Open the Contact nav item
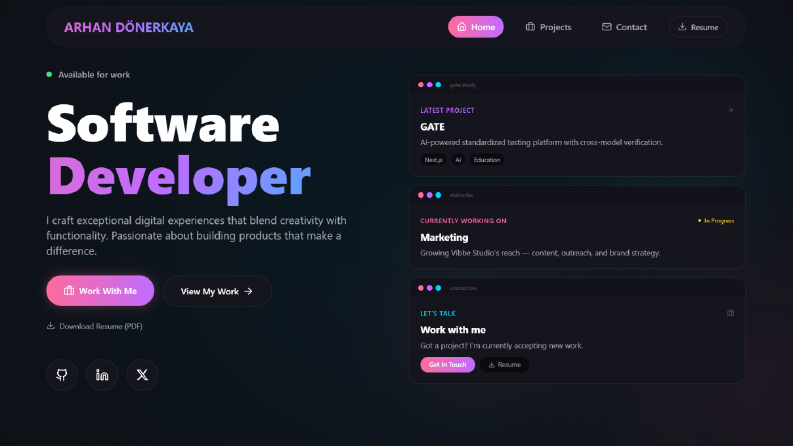Image resolution: width=793 pixels, height=446 pixels. pos(624,27)
